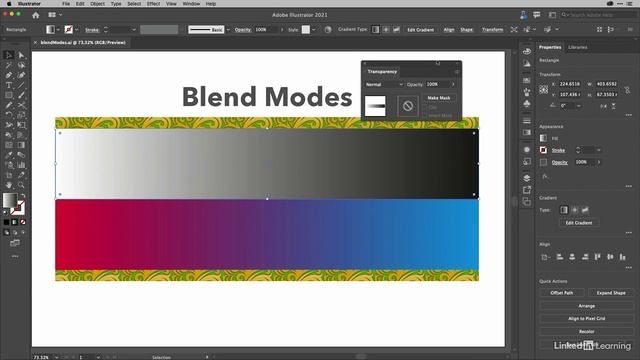Select the Direct Selection tool
The image size is (640, 360).
(21, 55)
